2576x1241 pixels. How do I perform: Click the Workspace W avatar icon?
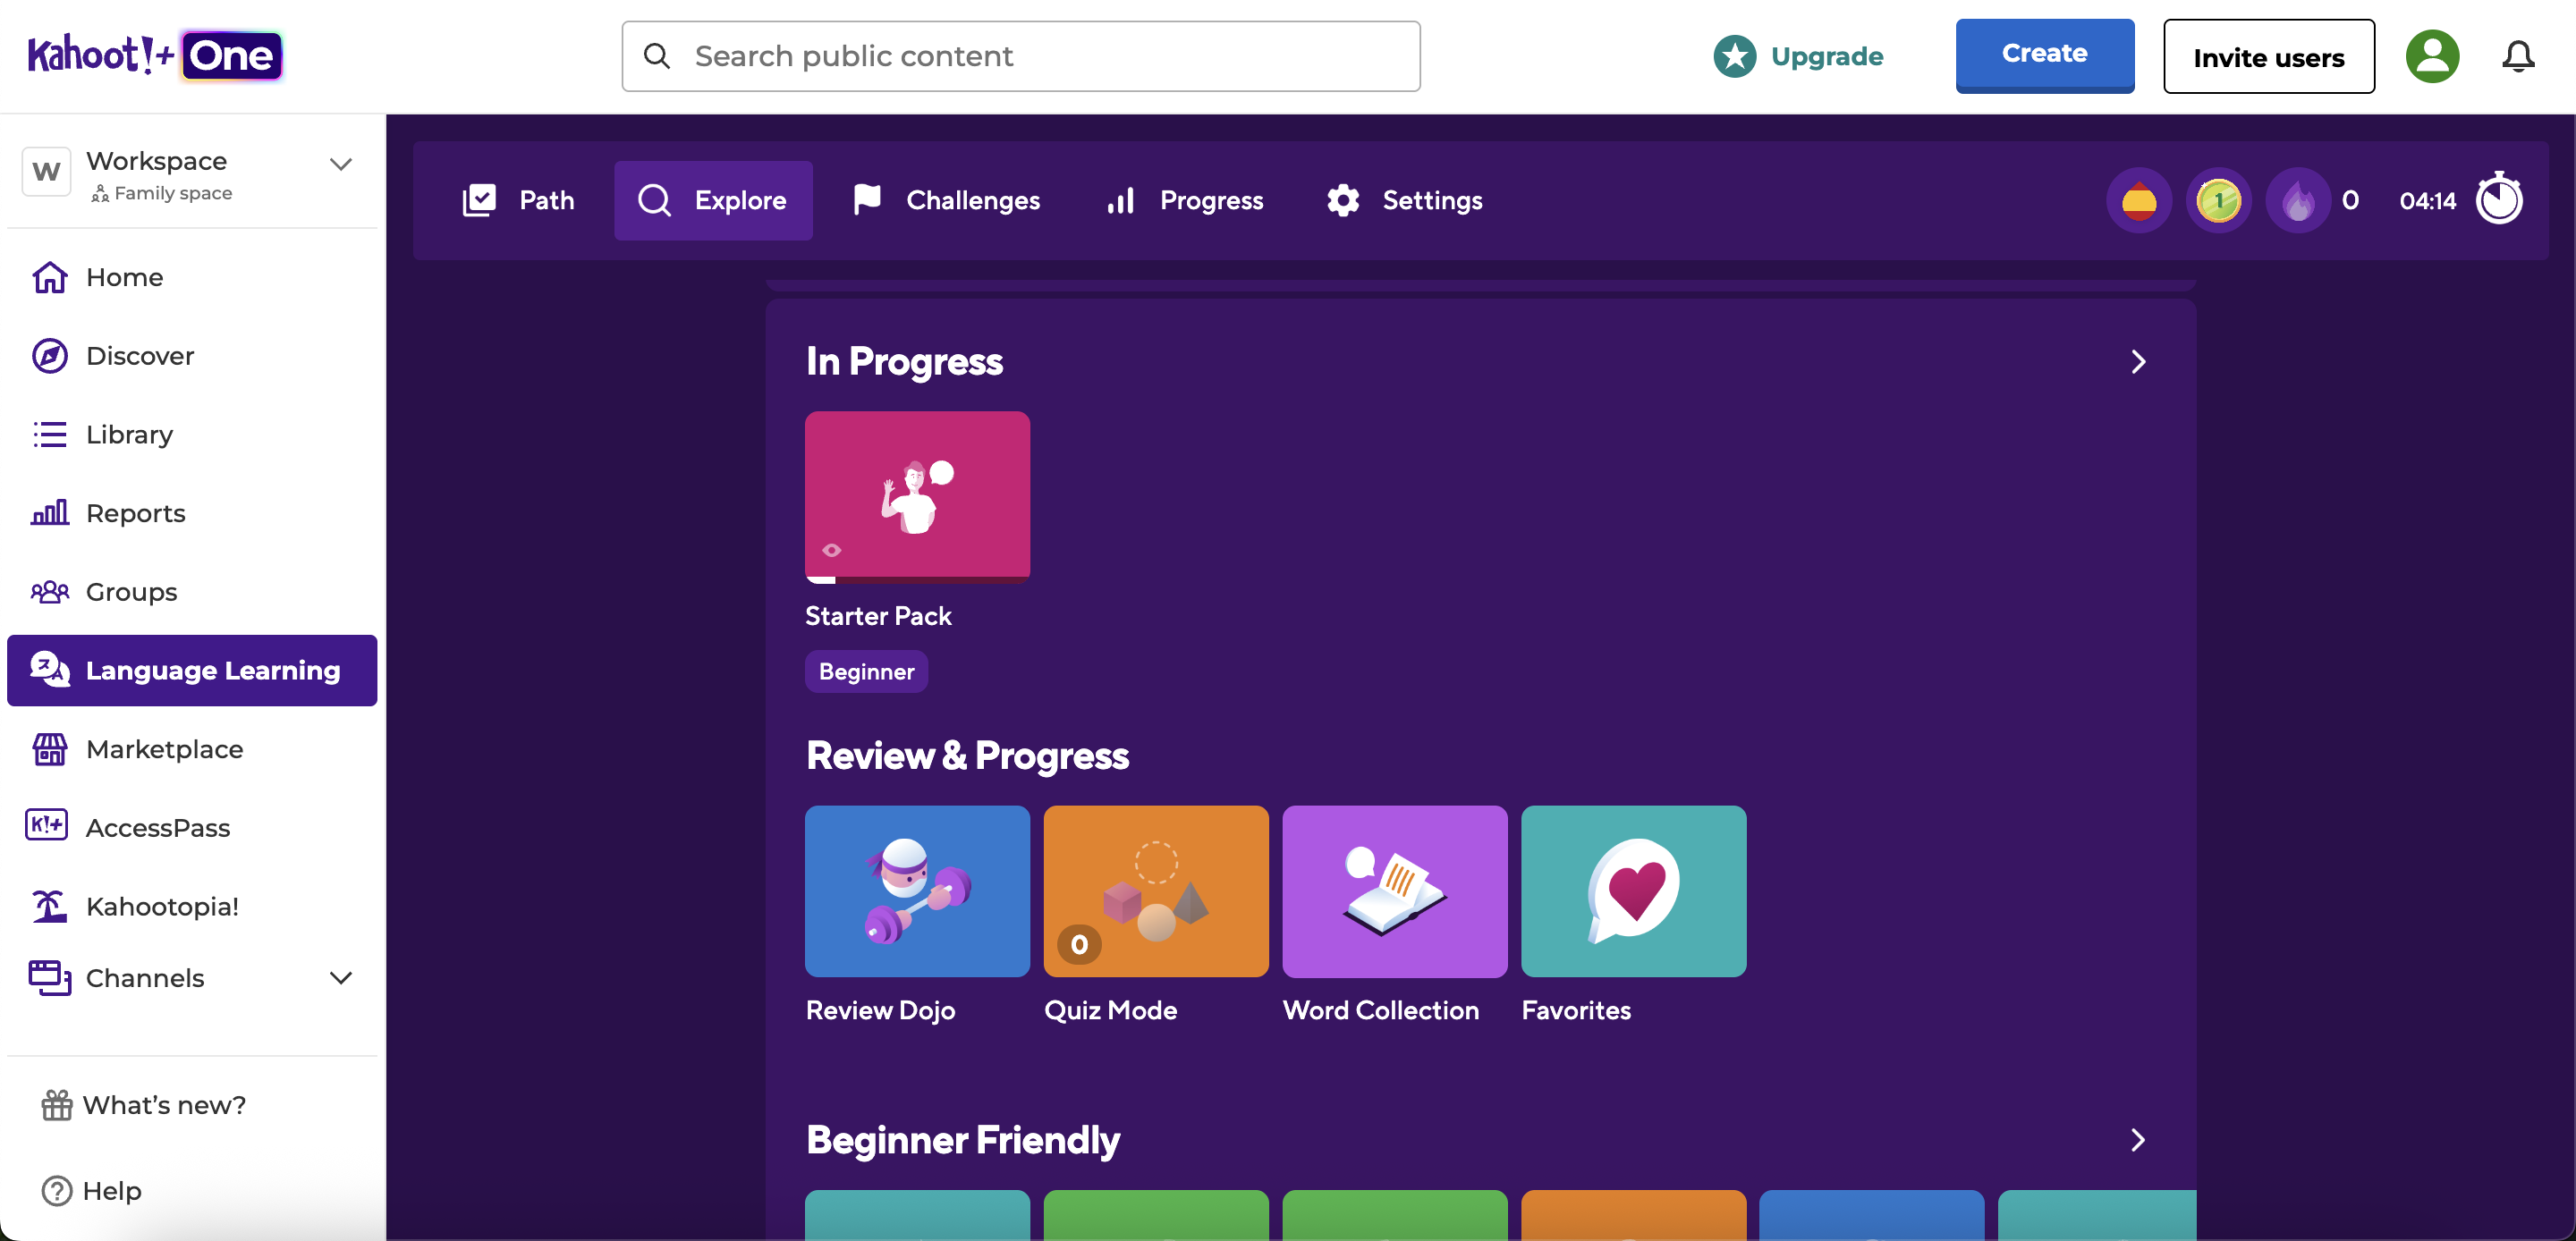click(x=46, y=172)
